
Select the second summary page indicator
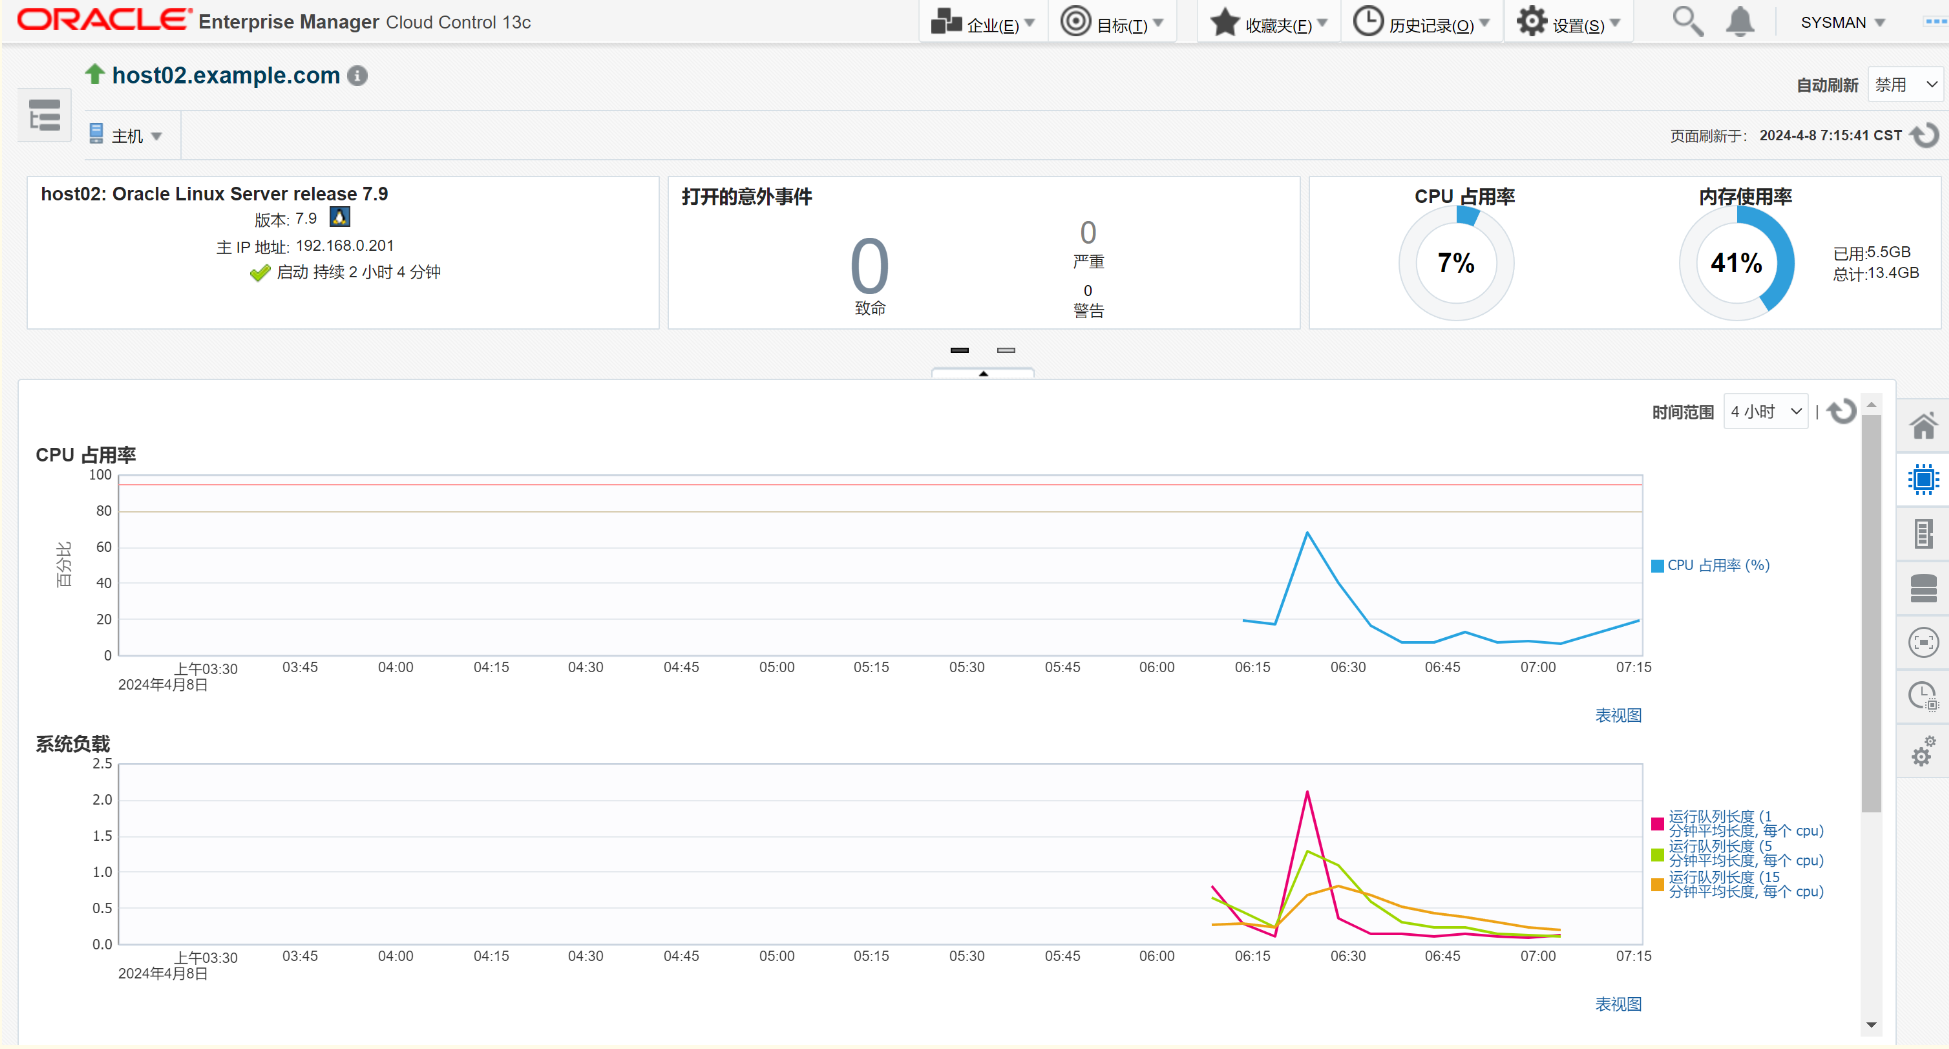point(1006,350)
